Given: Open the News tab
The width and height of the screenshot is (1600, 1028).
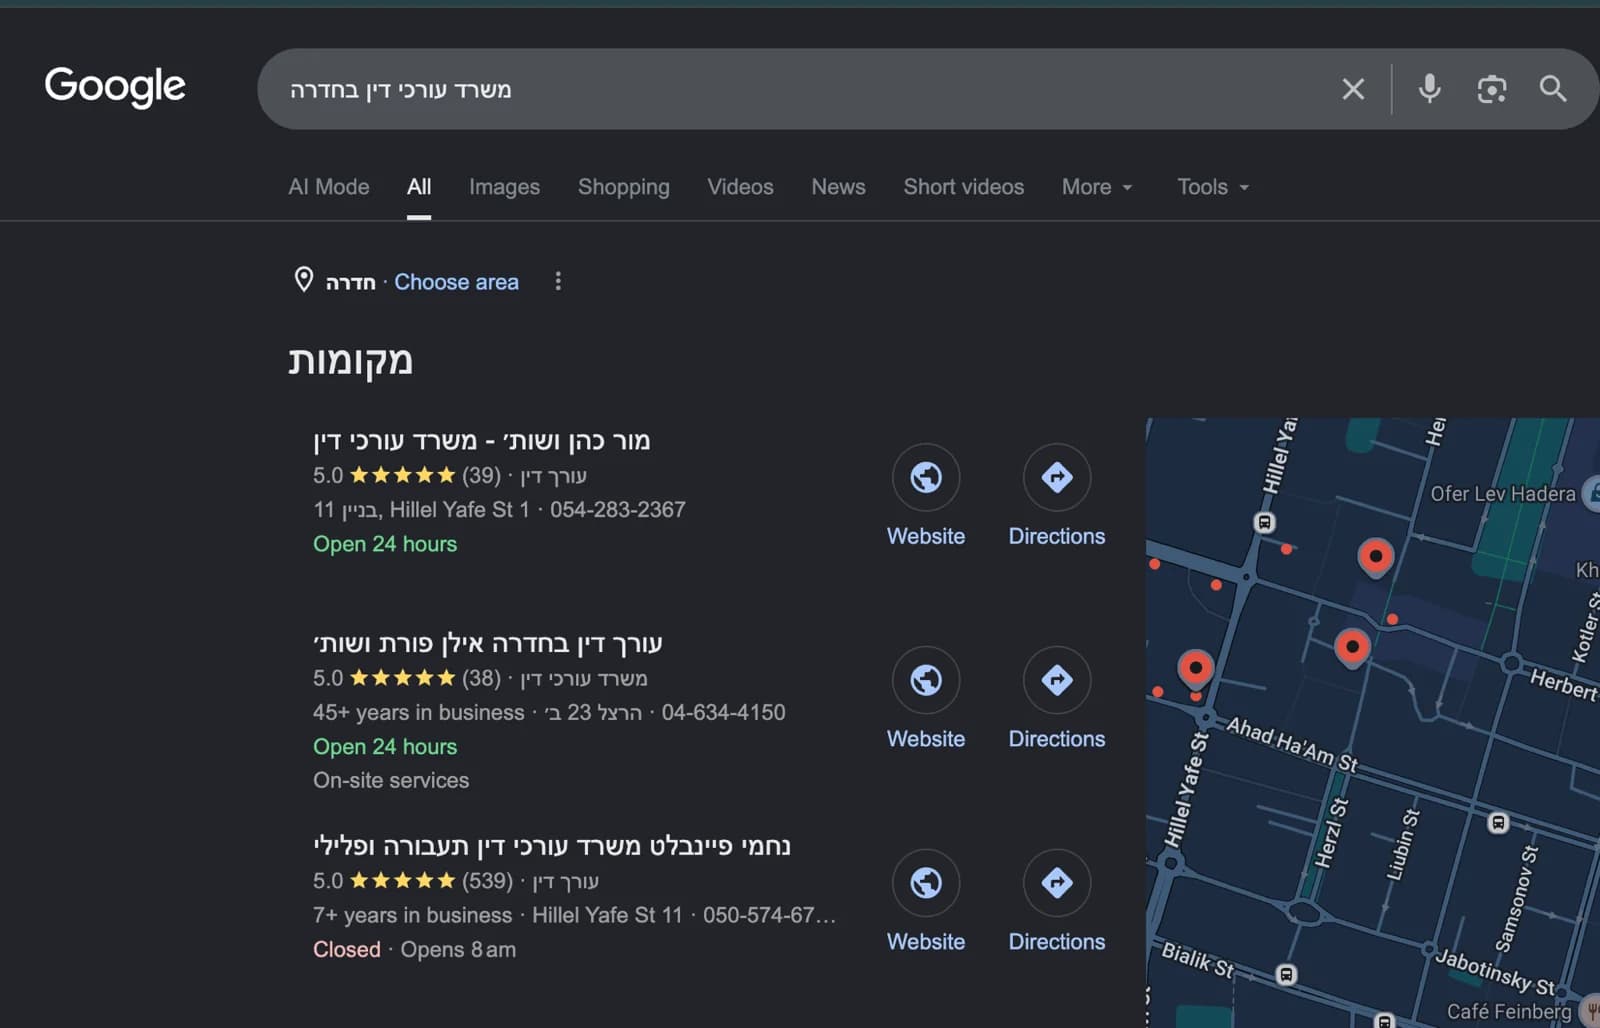Looking at the screenshot, I should 838,187.
